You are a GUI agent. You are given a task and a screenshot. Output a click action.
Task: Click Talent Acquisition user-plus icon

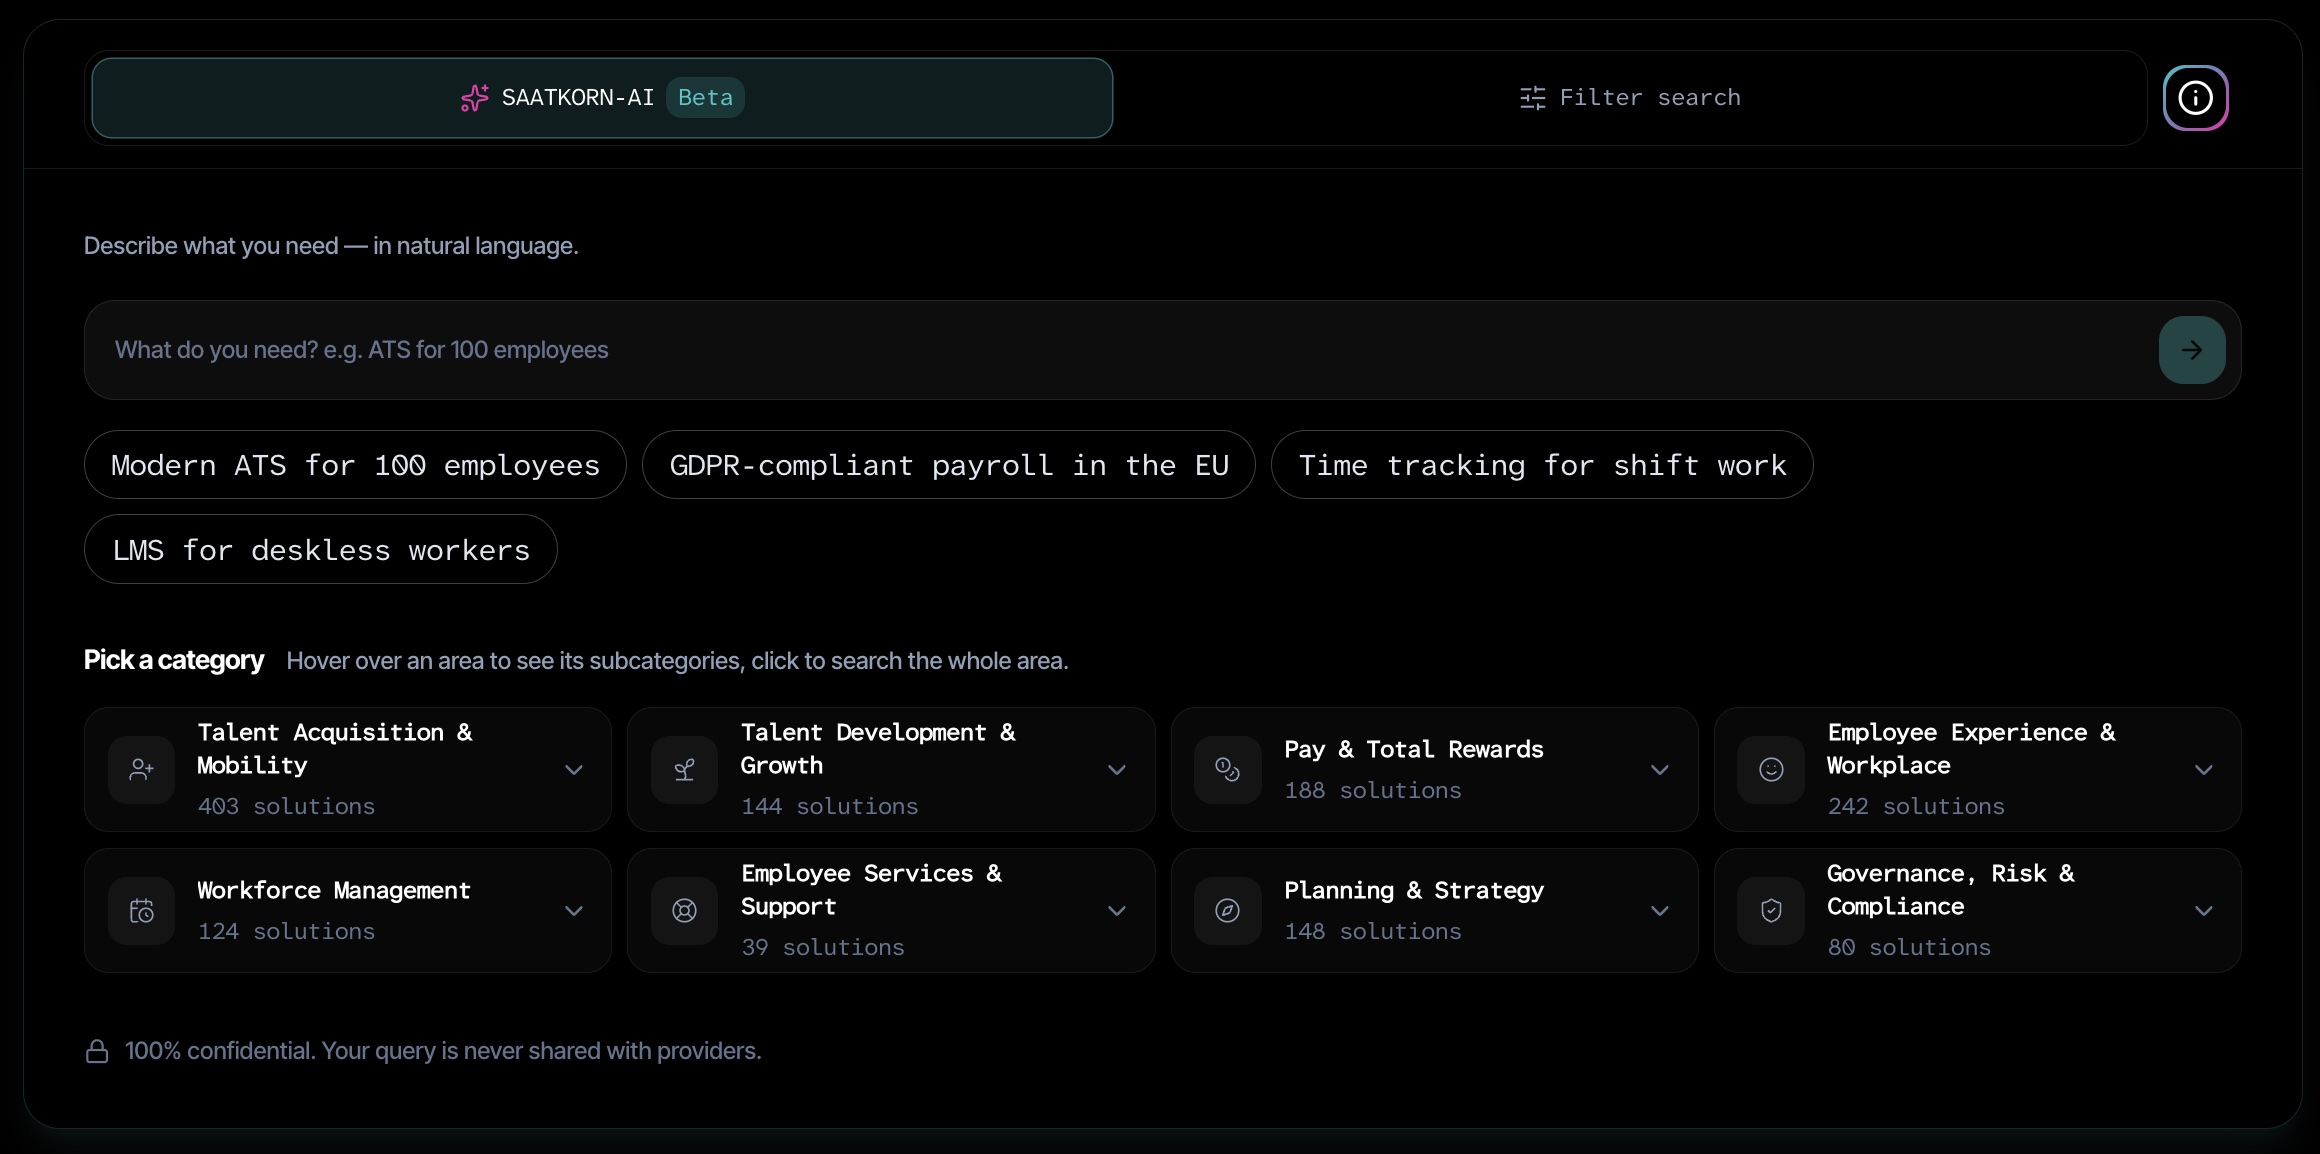pyautogui.click(x=141, y=770)
